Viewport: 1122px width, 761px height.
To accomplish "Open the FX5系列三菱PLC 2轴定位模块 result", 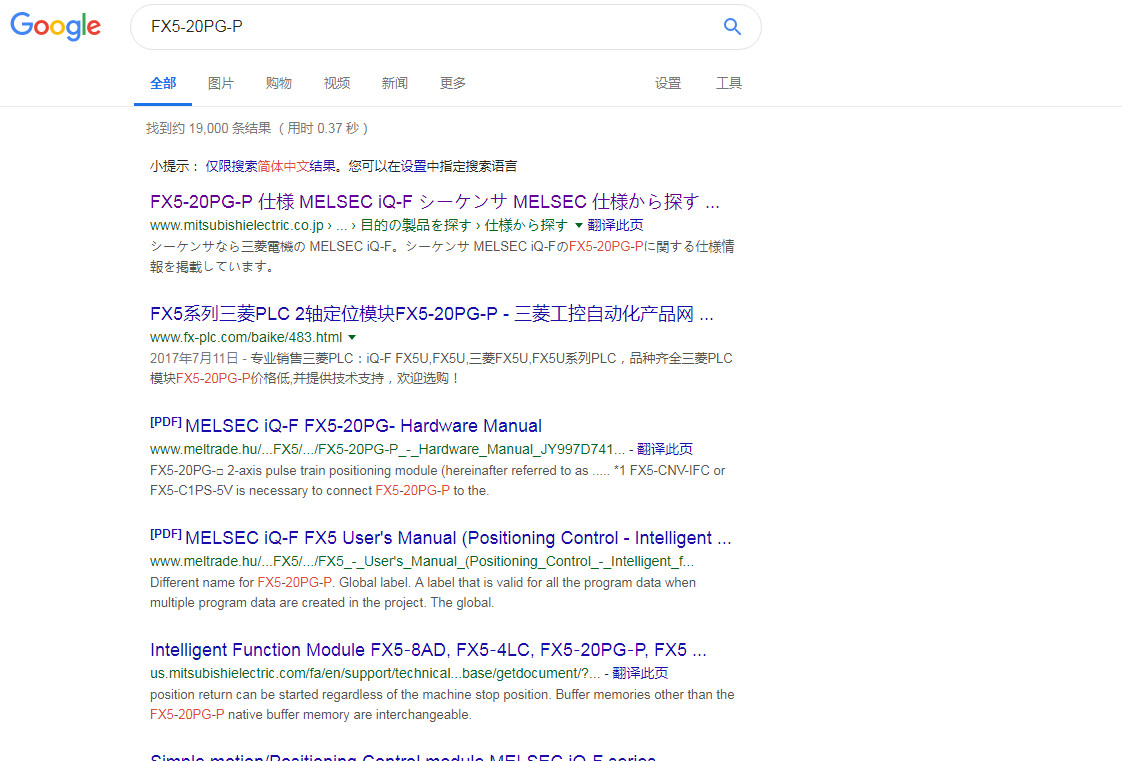I will 431,314.
